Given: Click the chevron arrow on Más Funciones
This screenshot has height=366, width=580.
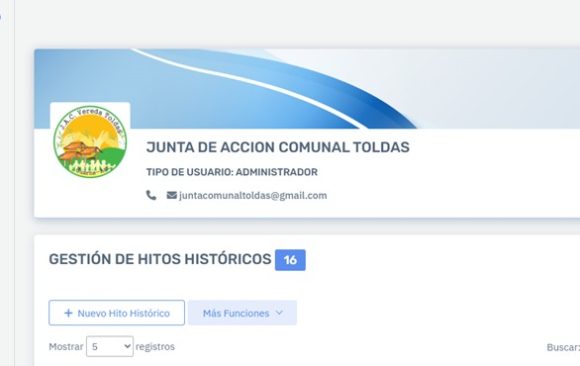Looking at the screenshot, I should click(x=280, y=313).
